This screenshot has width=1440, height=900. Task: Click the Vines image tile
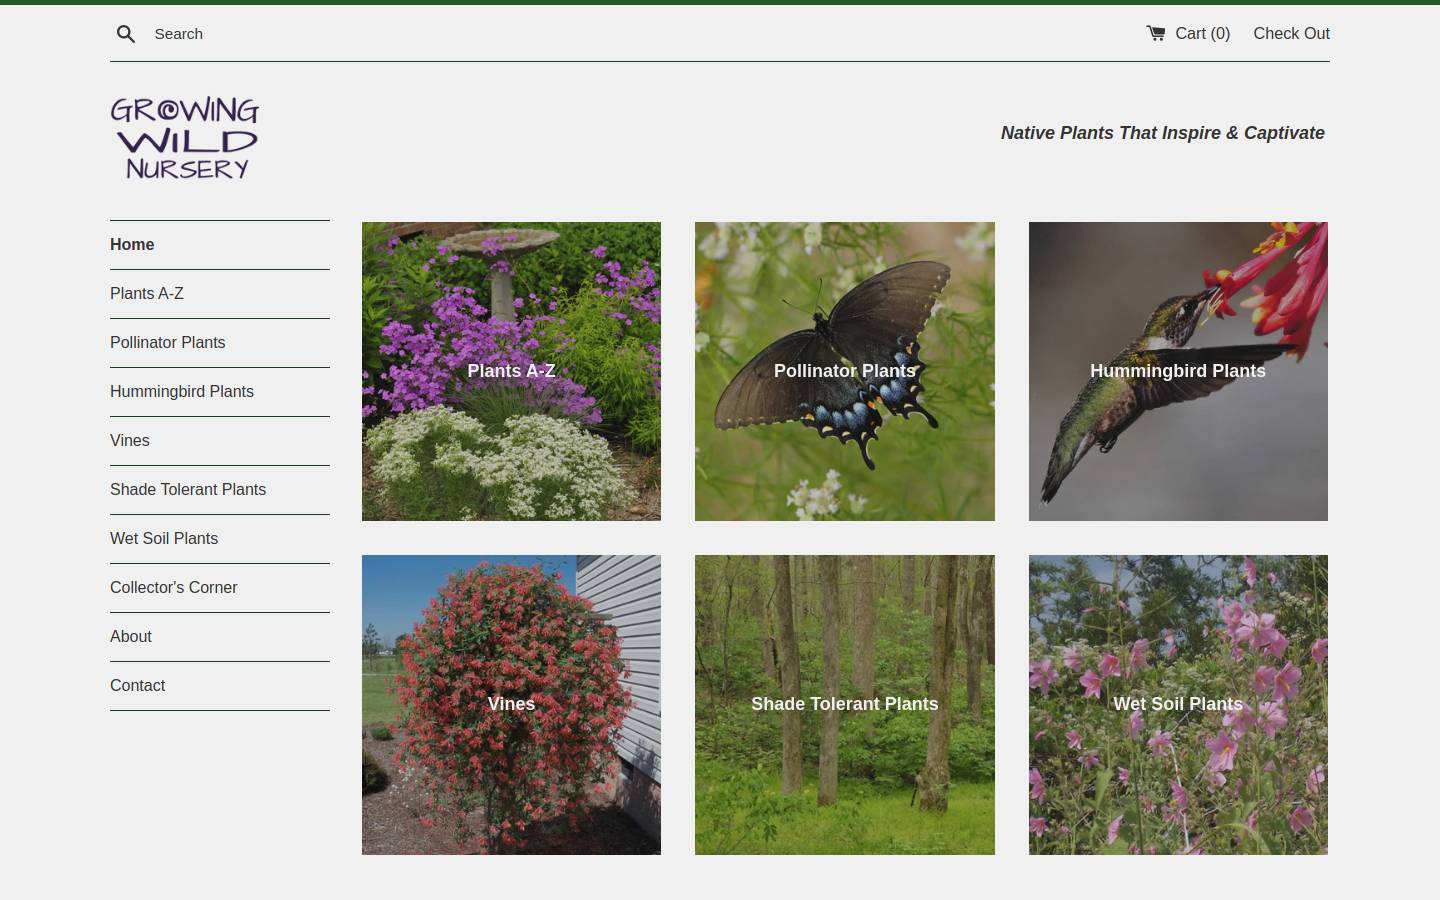[511, 705]
